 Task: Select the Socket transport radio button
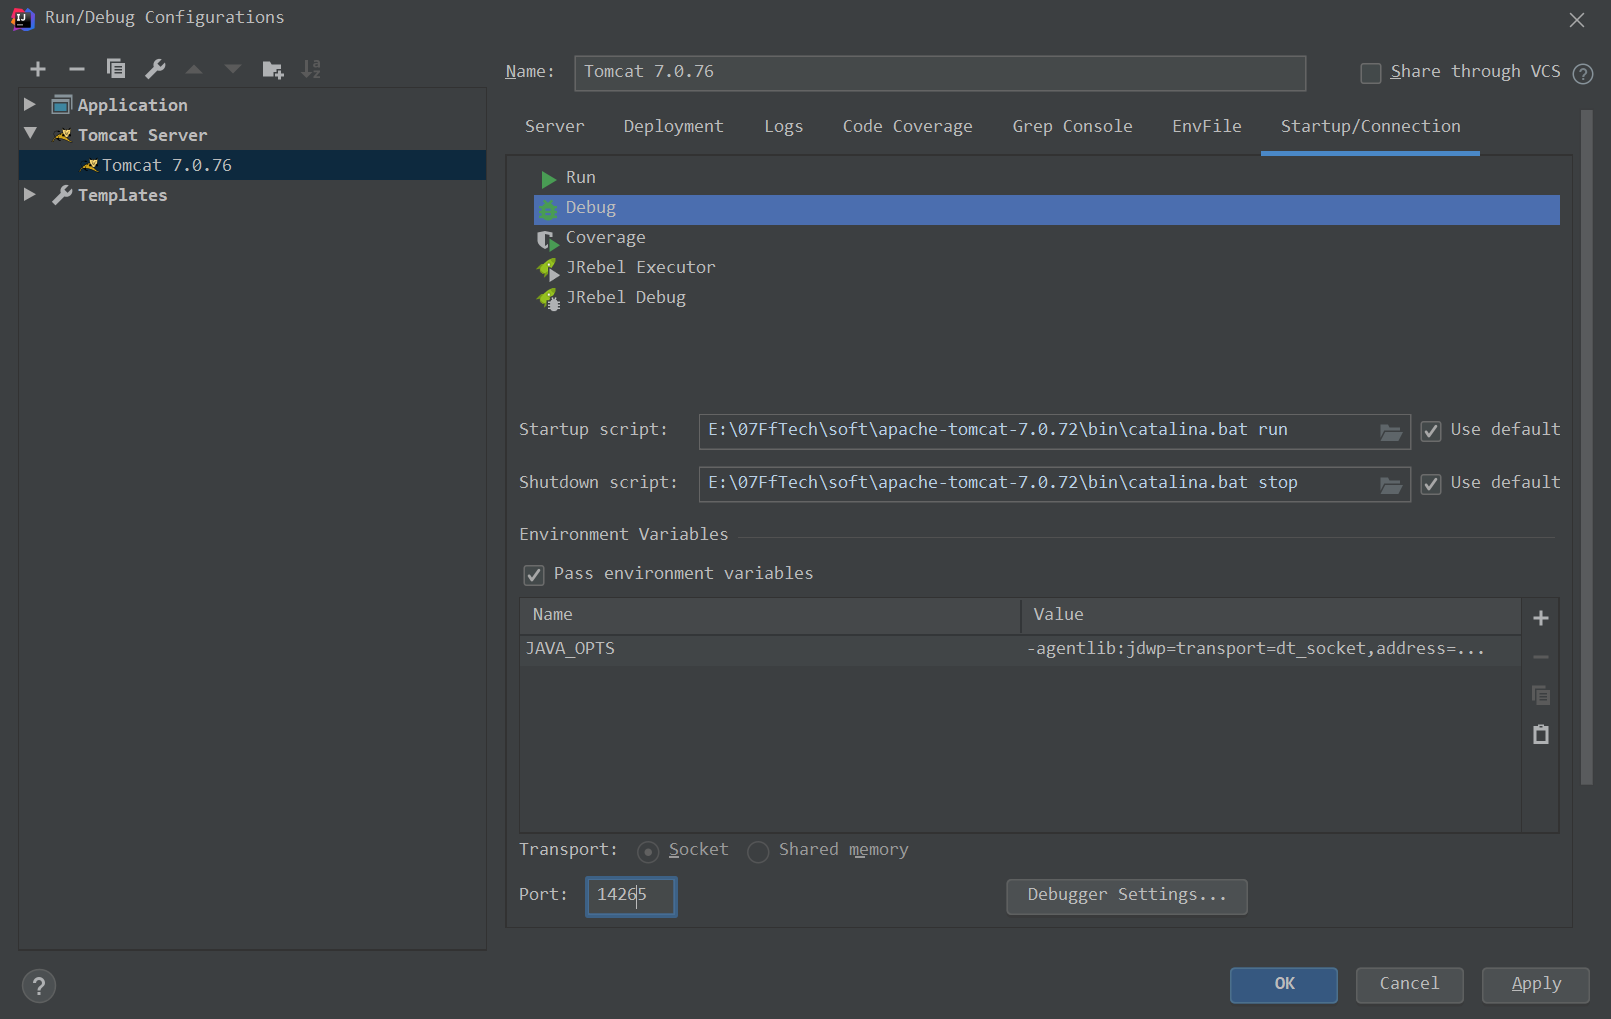pyautogui.click(x=648, y=851)
